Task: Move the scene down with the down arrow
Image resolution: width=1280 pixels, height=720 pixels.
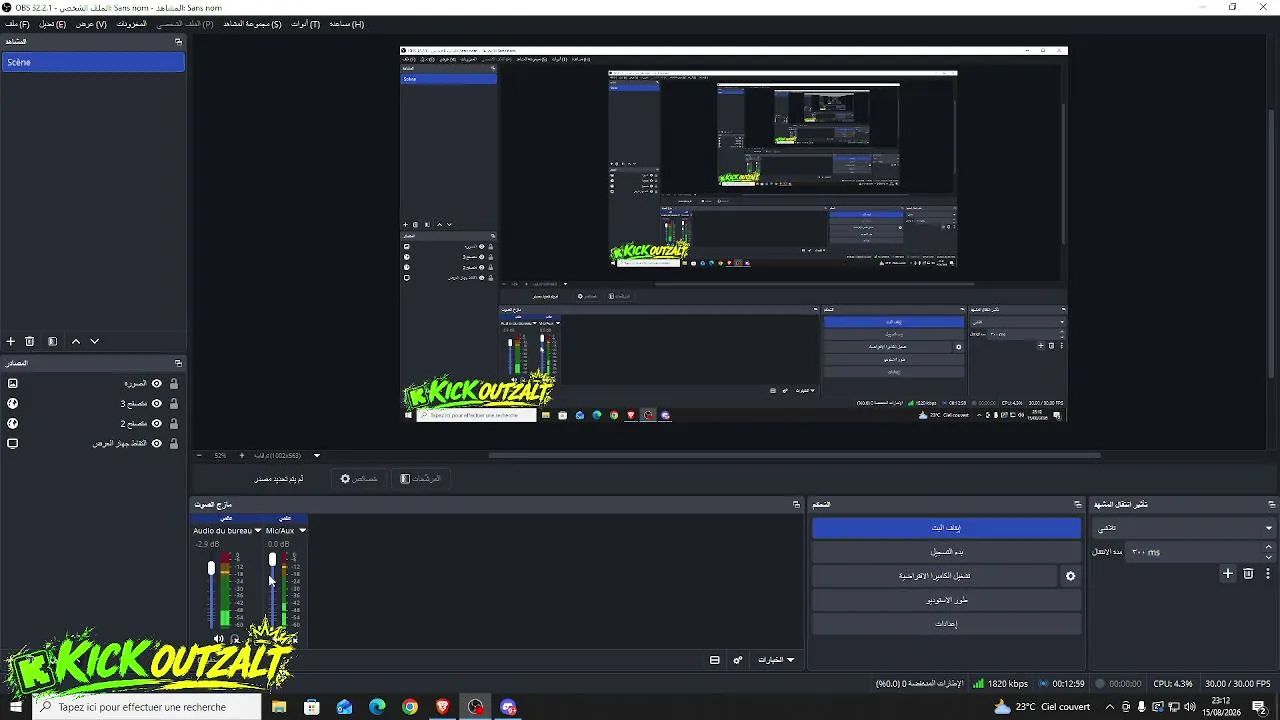Action: (x=95, y=341)
